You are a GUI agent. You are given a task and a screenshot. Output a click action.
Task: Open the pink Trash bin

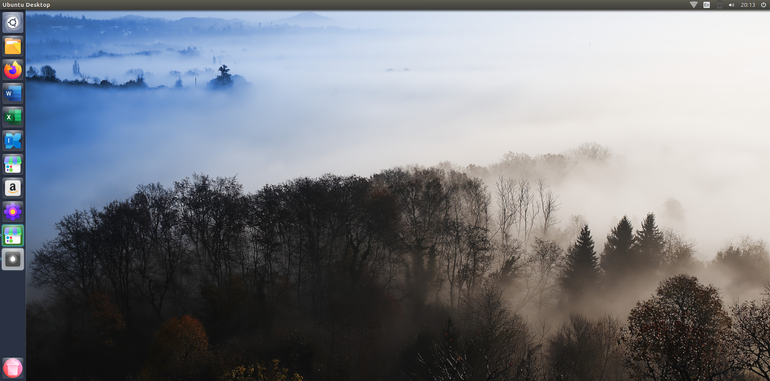[x=13, y=368]
